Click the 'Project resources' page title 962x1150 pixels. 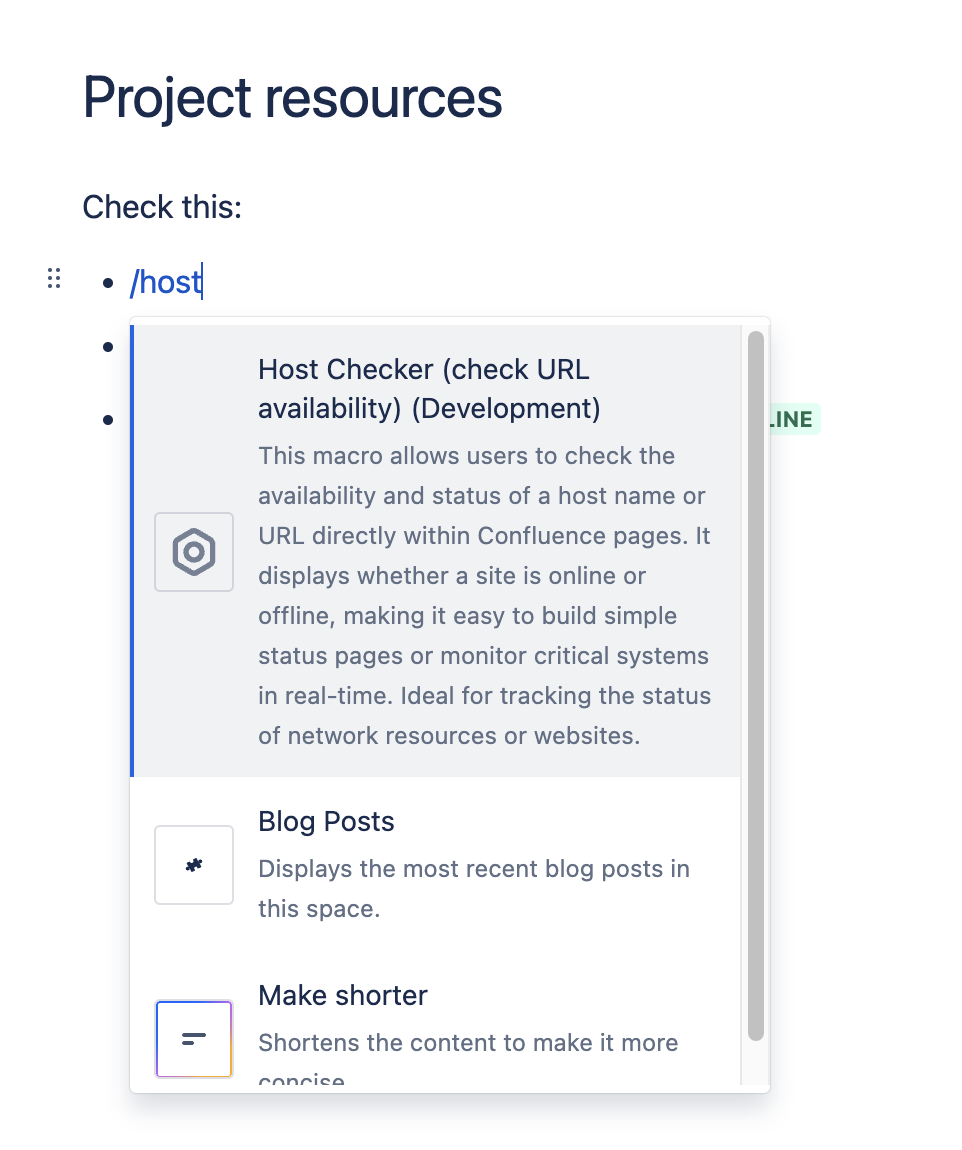click(292, 98)
